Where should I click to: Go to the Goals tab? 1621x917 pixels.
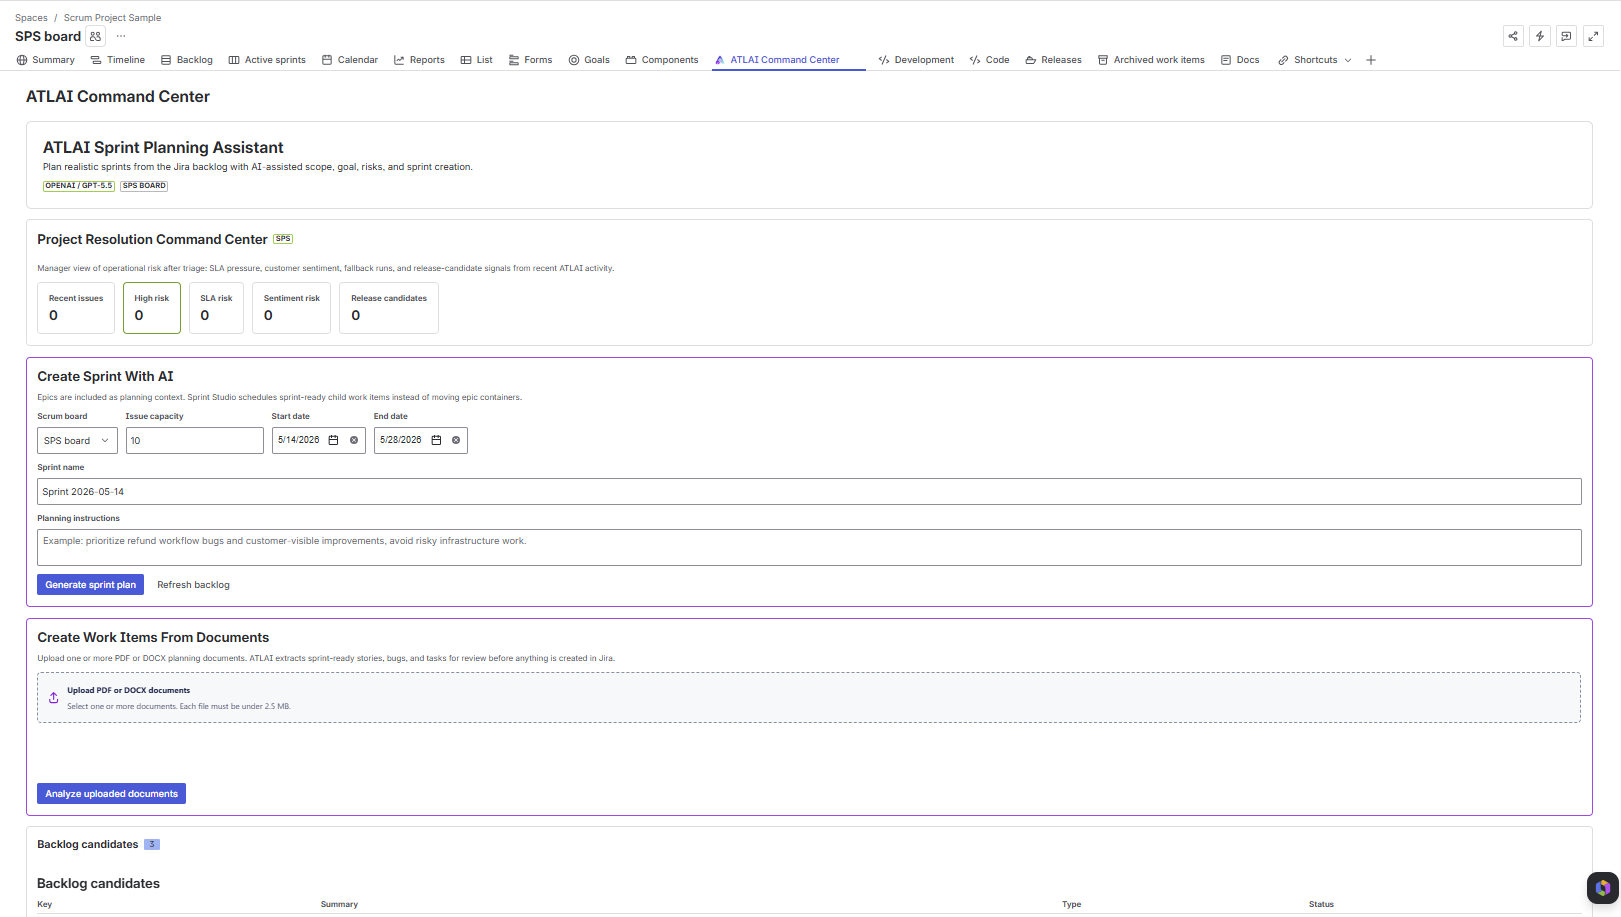589,60
